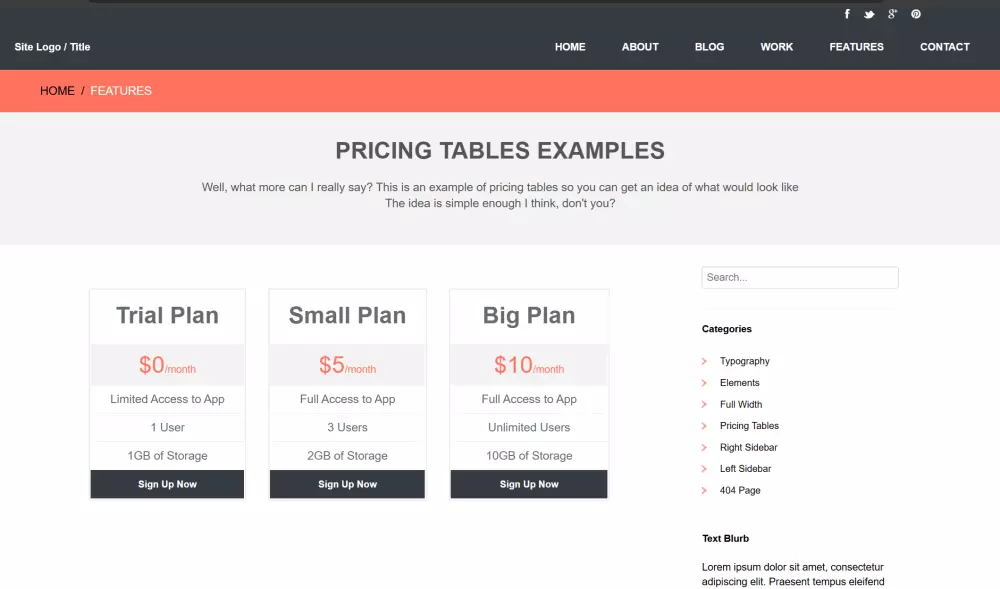Image resolution: width=1000 pixels, height=589 pixels.
Task: Click the arrow icon beside Typography
Action: pos(704,361)
